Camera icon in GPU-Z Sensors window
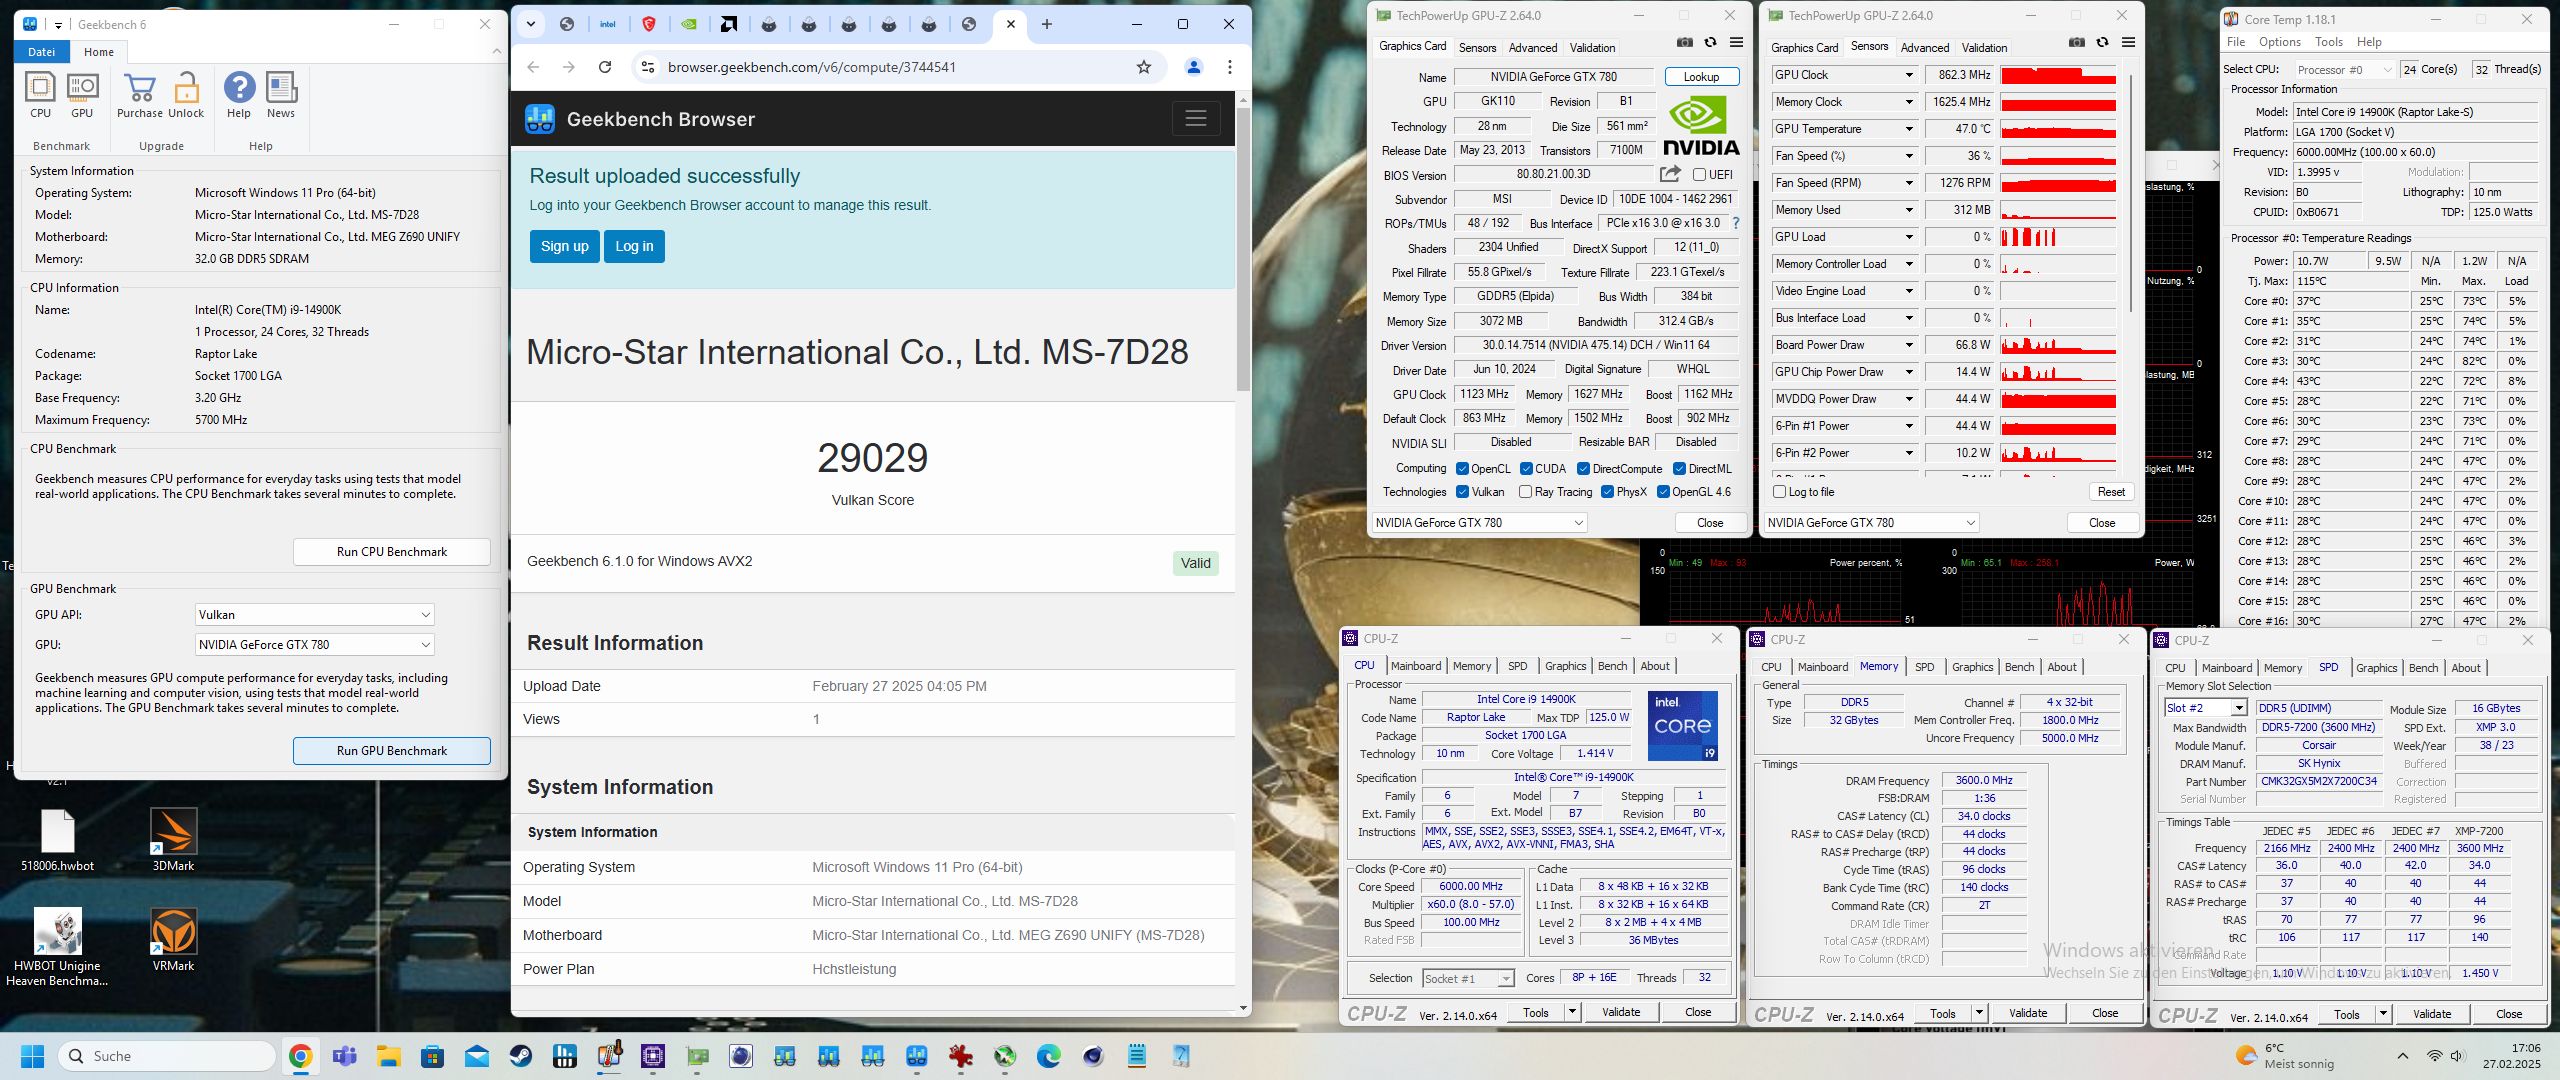Screen dimensions: 2560x1080 tap(2077, 43)
